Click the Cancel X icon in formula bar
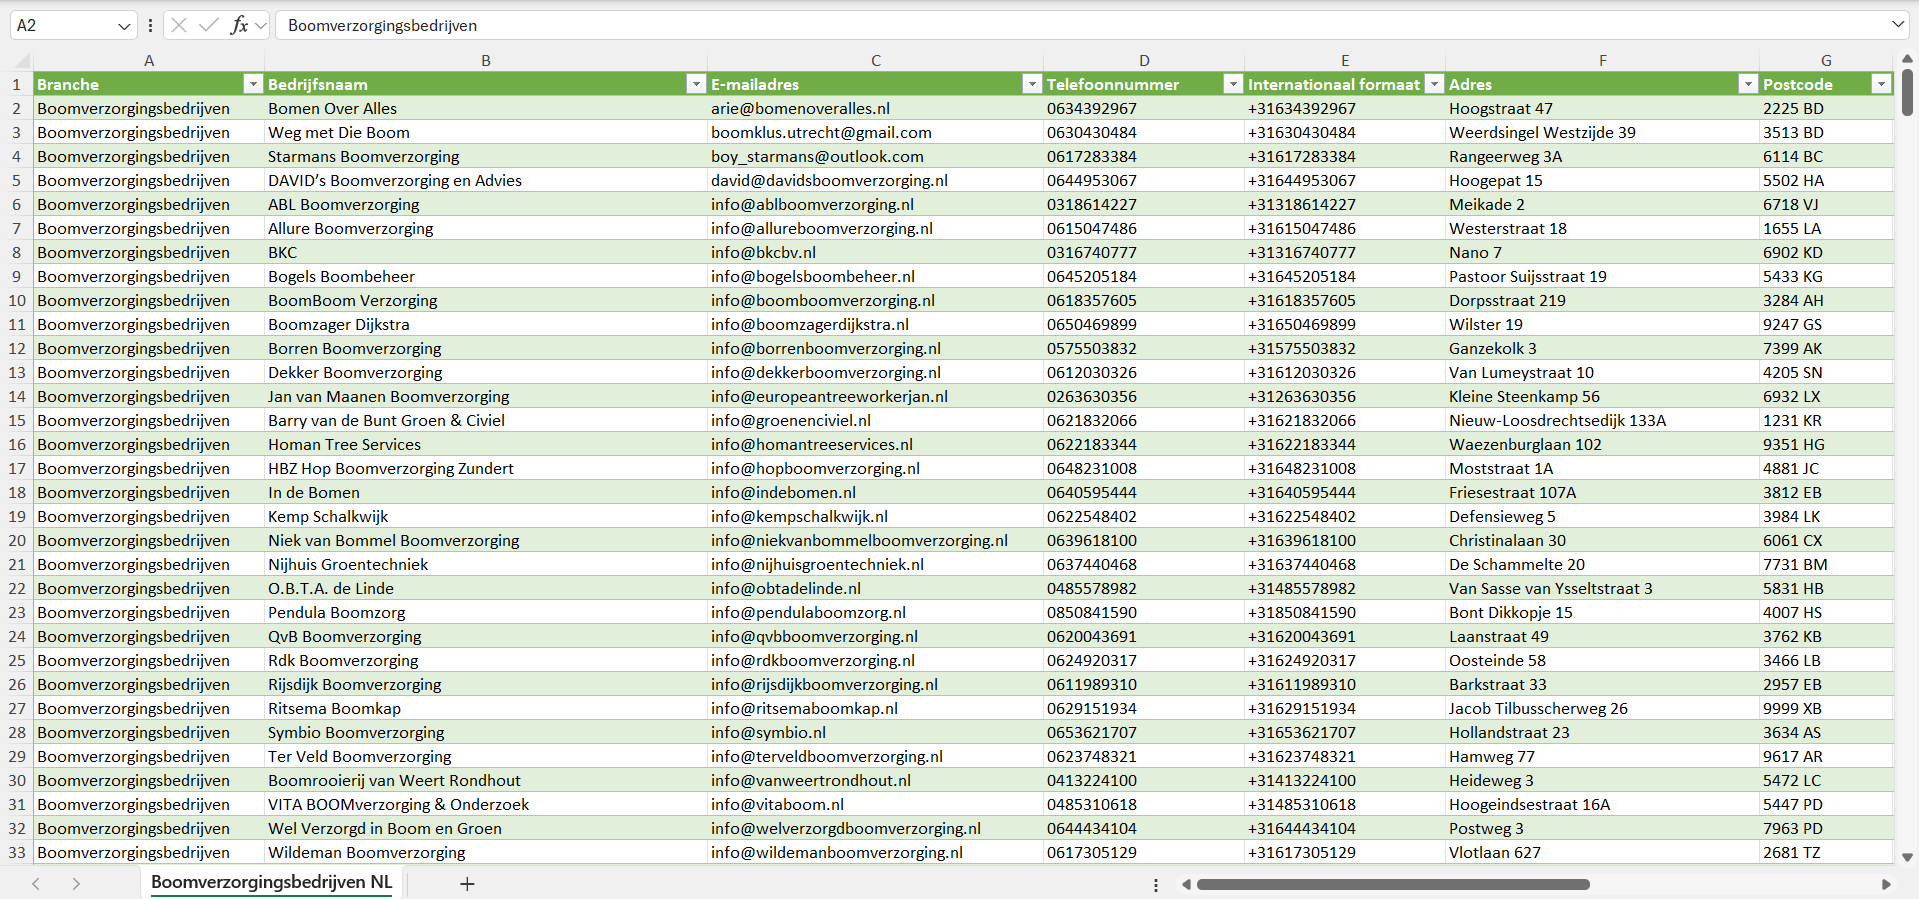Image resolution: width=1919 pixels, height=899 pixels. click(x=179, y=25)
